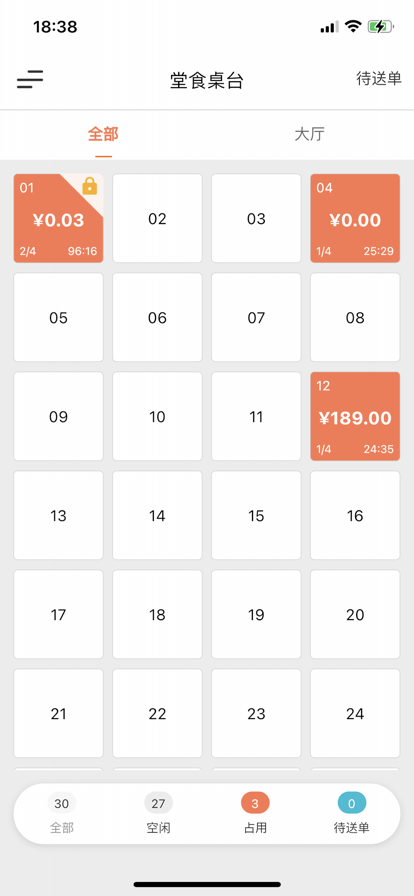Screen dimensions: 414x896
Task: Open the 待送单 link in header
Action: pyautogui.click(x=379, y=78)
